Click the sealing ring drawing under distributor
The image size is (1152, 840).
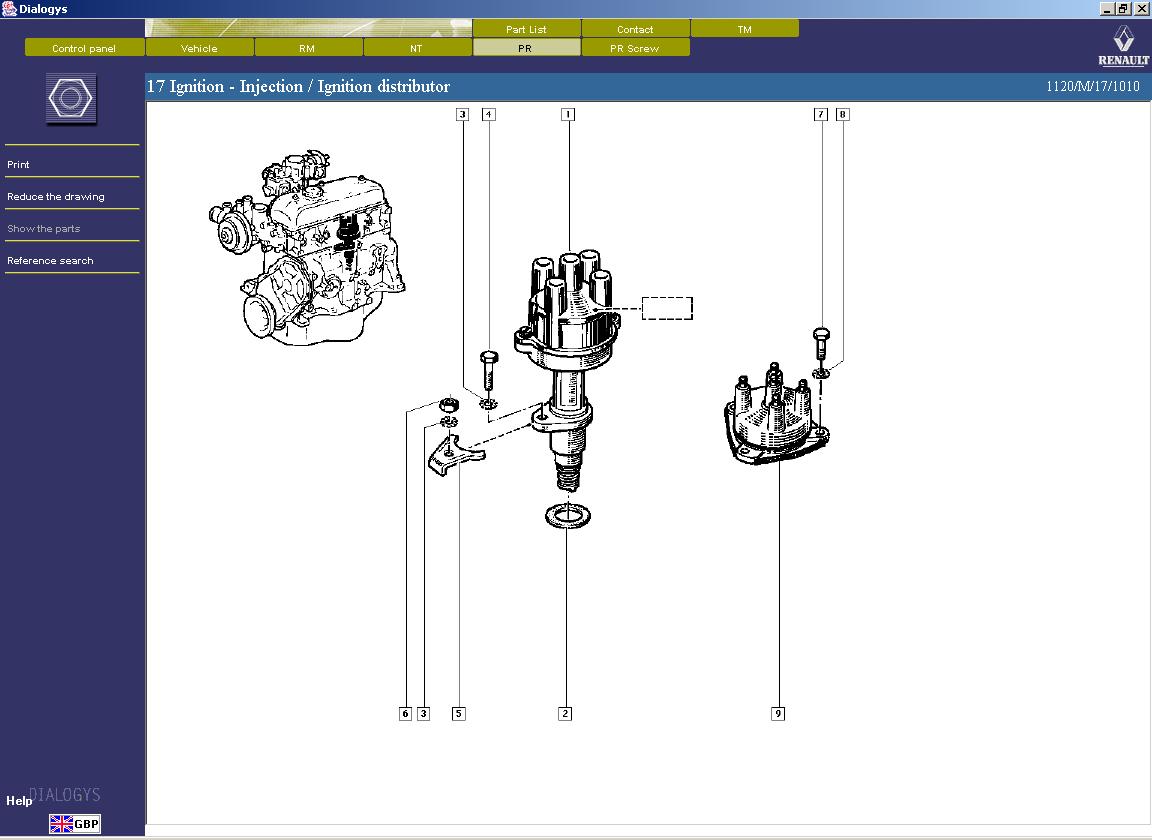pyautogui.click(x=568, y=515)
